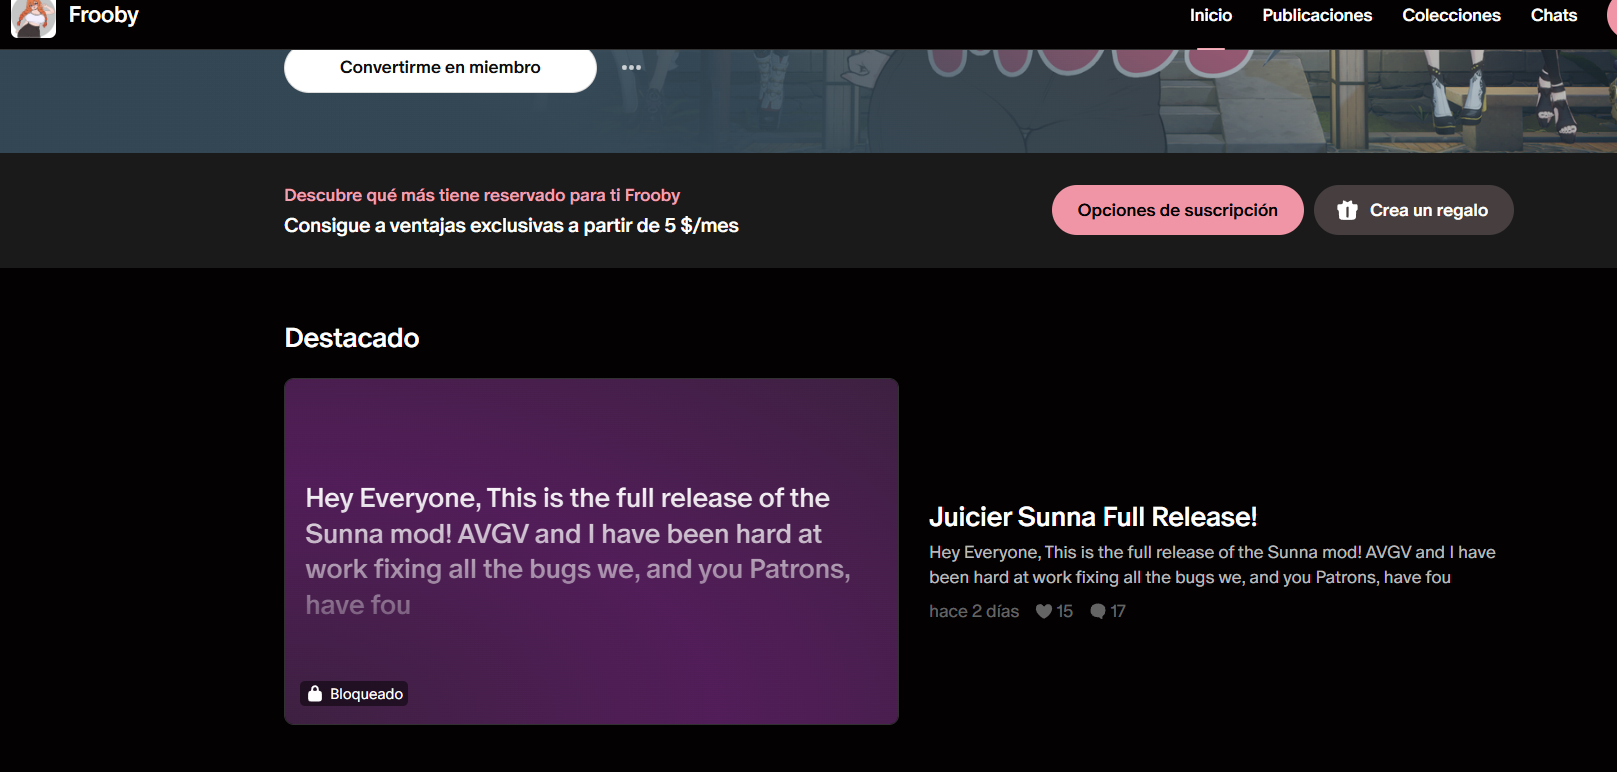Image resolution: width=1617 pixels, height=772 pixels.
Task: Click the Frooby page name in header
Action: (103, 15)
